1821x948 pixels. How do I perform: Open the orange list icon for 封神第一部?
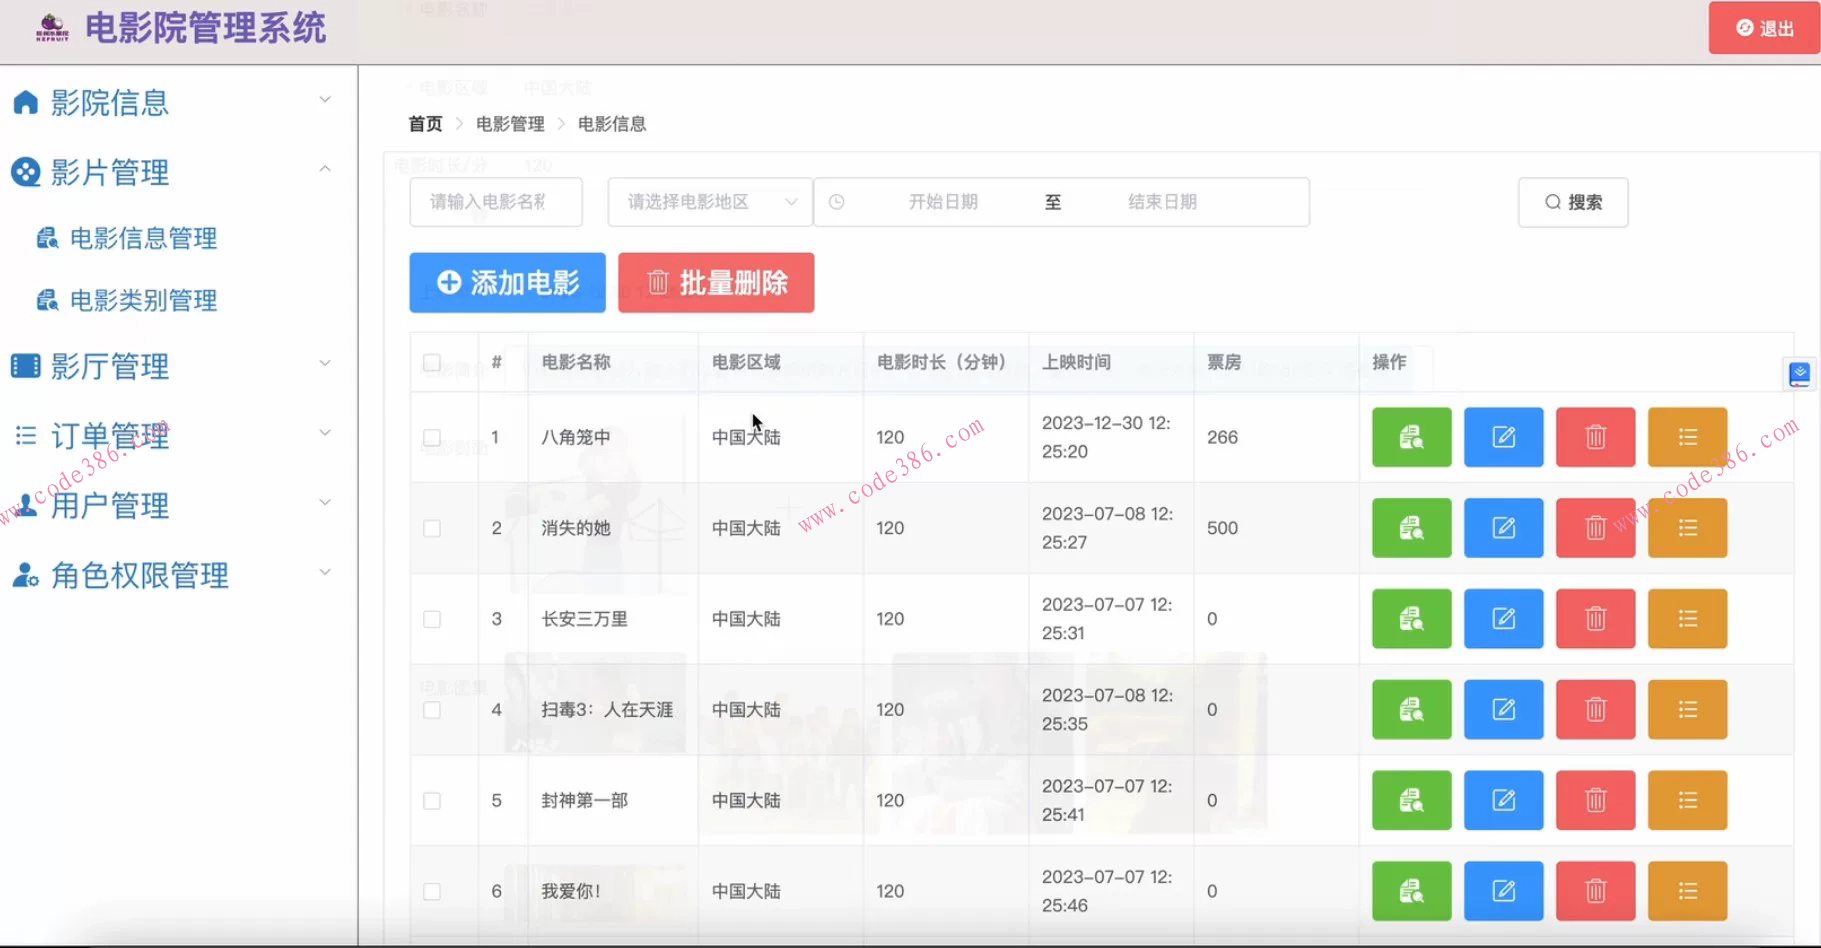pyautogui.click(x=1686, y=800)
